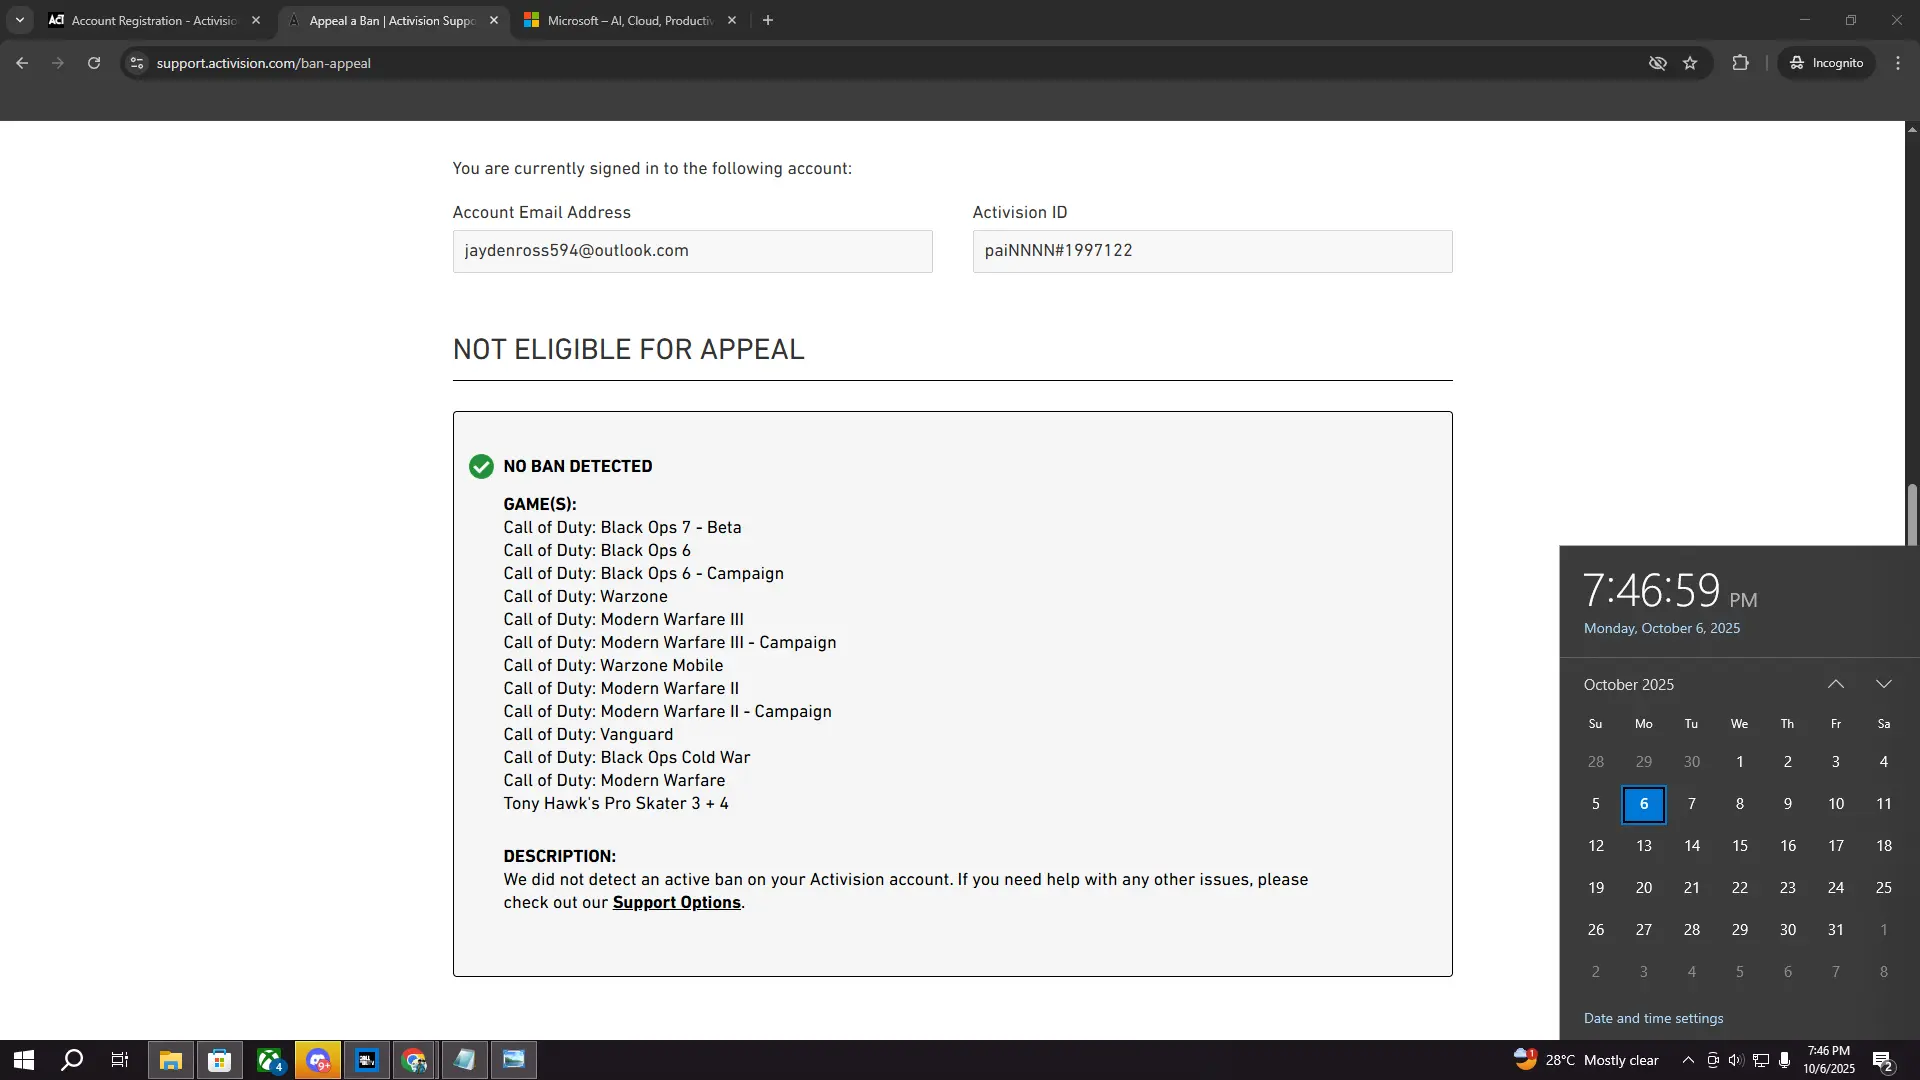Open the Chrome three-dot menu

point(1898,63)
